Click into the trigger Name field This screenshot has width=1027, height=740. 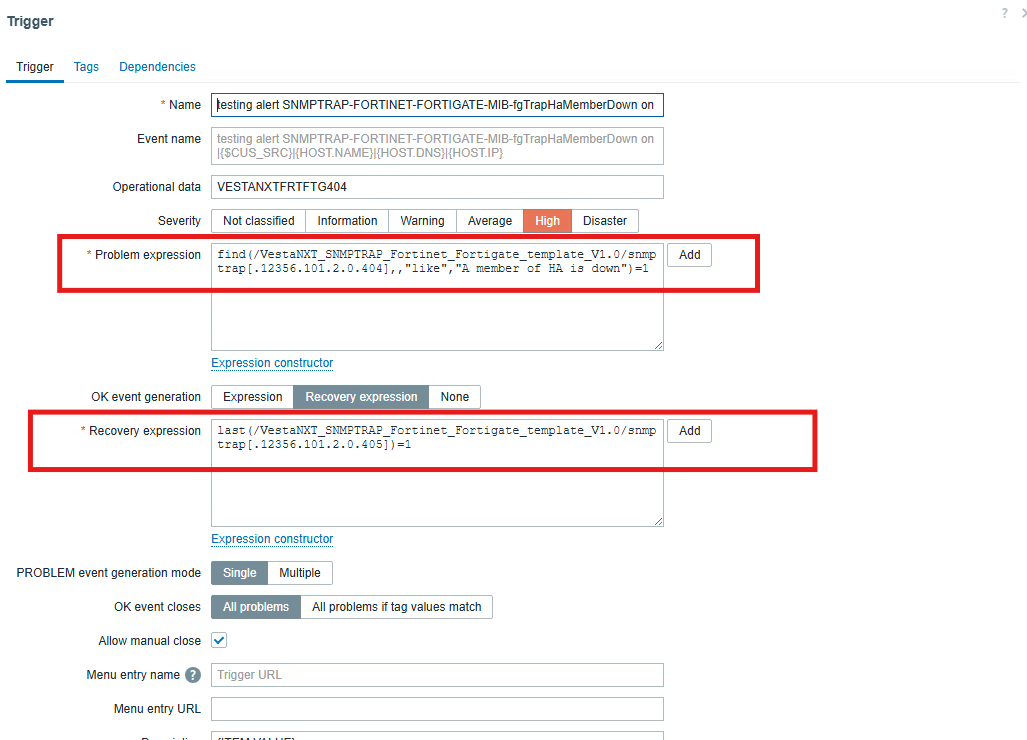tap(437, 105)
